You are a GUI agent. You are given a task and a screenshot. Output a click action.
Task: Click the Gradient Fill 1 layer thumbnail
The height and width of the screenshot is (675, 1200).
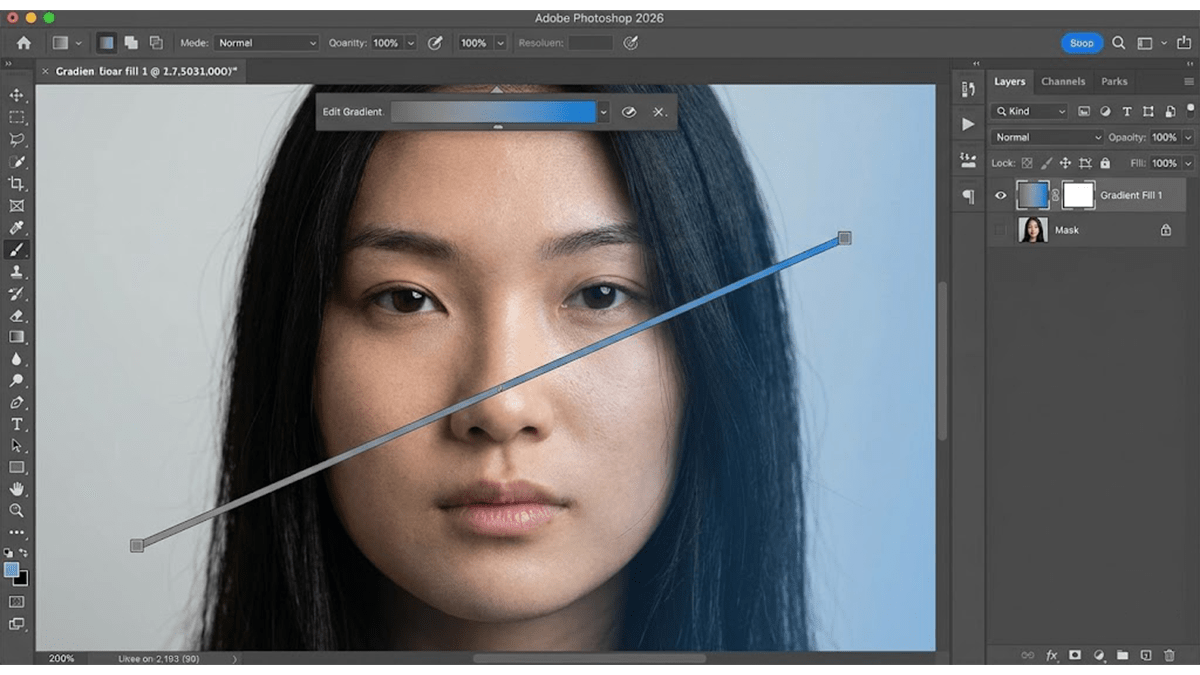1033,195
